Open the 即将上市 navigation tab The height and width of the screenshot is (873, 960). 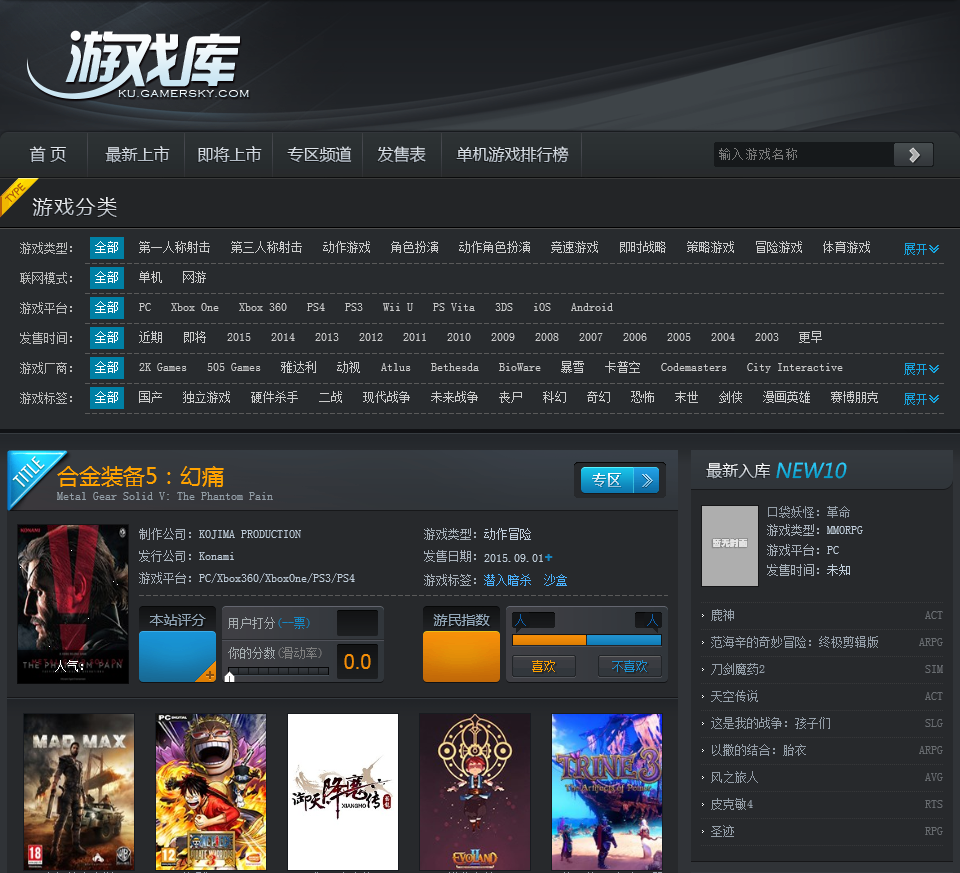point(229,154)
